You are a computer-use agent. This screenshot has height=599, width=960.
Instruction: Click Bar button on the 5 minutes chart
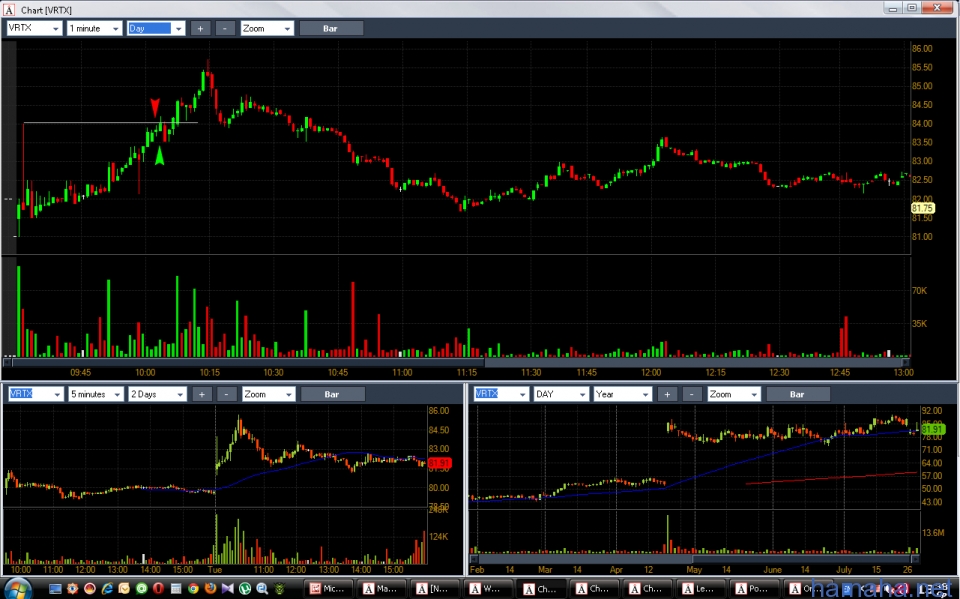click(332, 394)
